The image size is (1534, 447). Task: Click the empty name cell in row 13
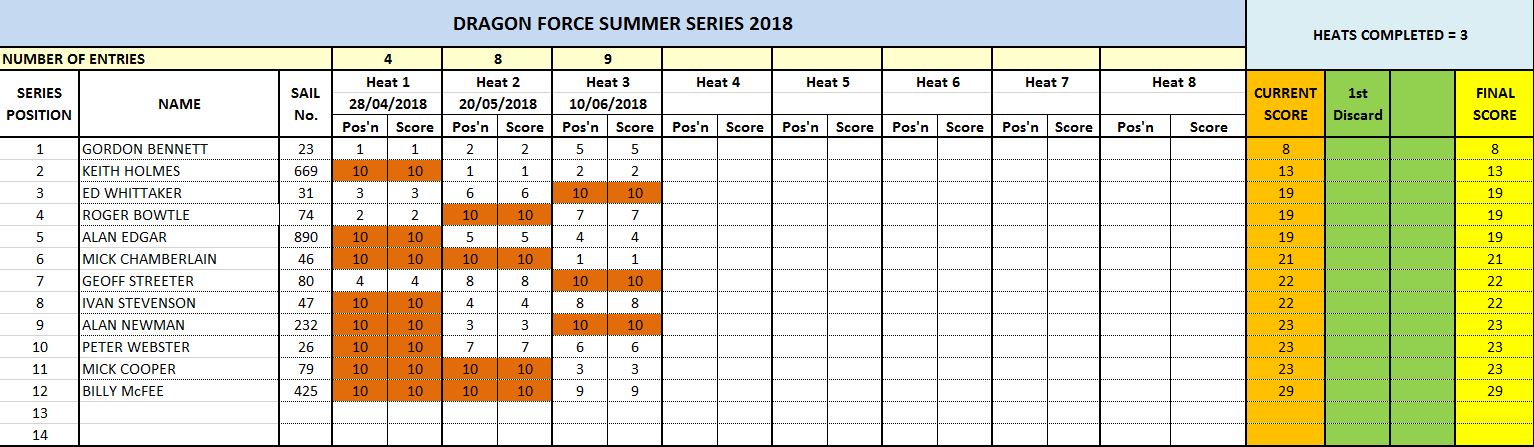(180, 413)
